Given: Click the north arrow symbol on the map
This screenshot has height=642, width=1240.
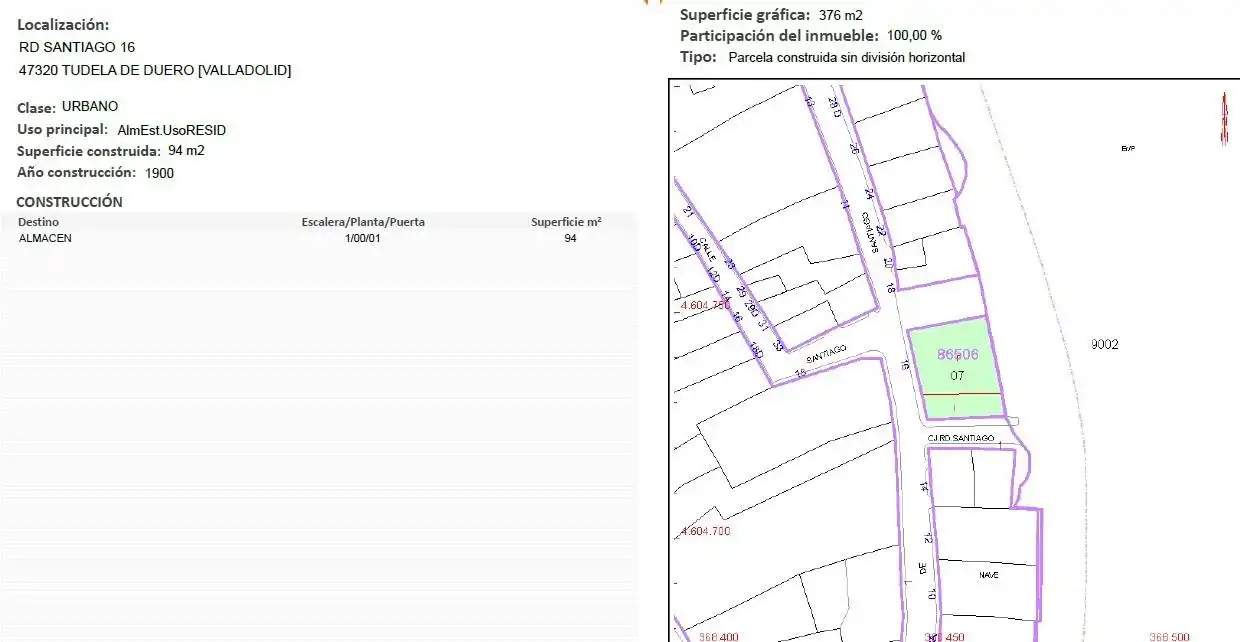Looking at the screenshot, I should [x=1224, y=119].
